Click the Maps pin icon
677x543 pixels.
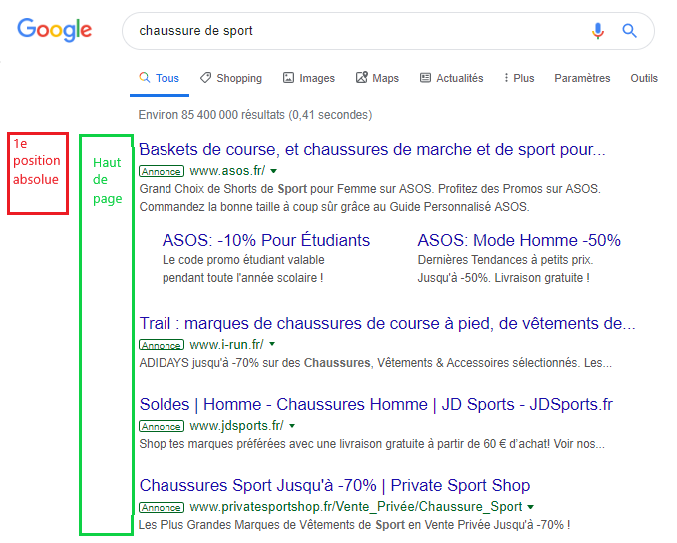[361, 77]
